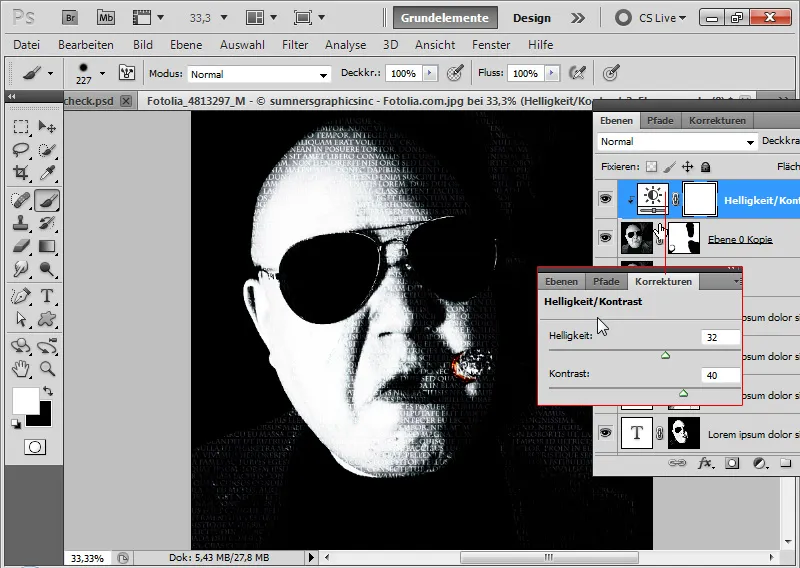Select the Eyedropper tool
Viewport: 800px width, 568px height.
pos(47,173)
